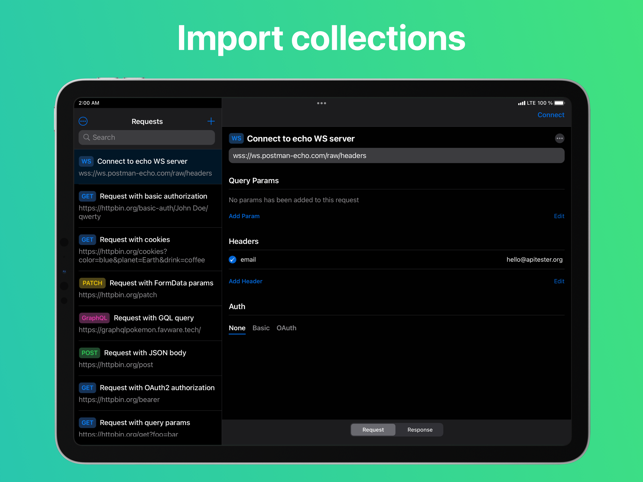Image resolution: width=643 pixels, height=482 pixels.
Task: Switch to the Response segment
Action: 420,429
